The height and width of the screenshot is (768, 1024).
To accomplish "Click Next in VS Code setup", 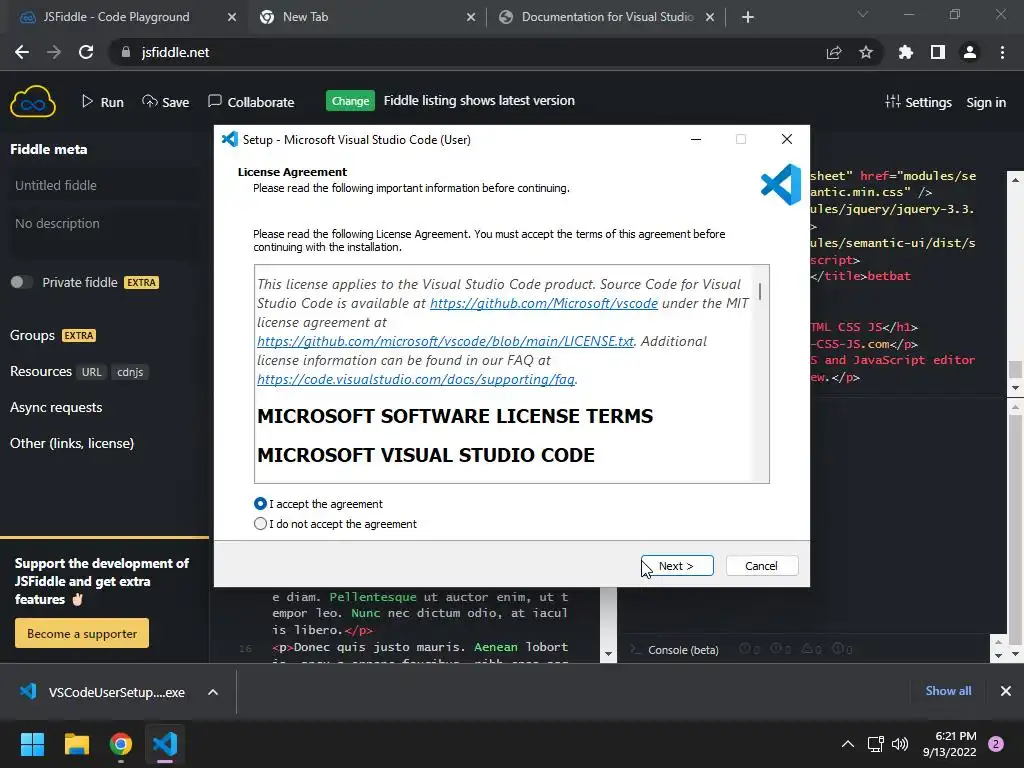I will pyautogui.click(x=677, y=566).
